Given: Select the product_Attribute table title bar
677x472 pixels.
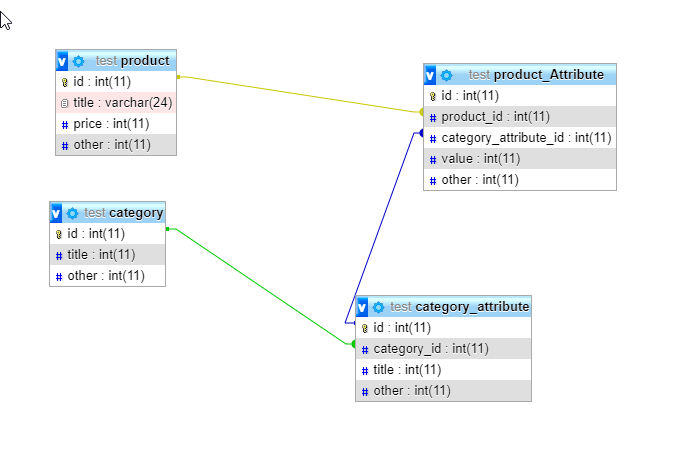Looking at the screenshot, I should click(x=535, y=75).
